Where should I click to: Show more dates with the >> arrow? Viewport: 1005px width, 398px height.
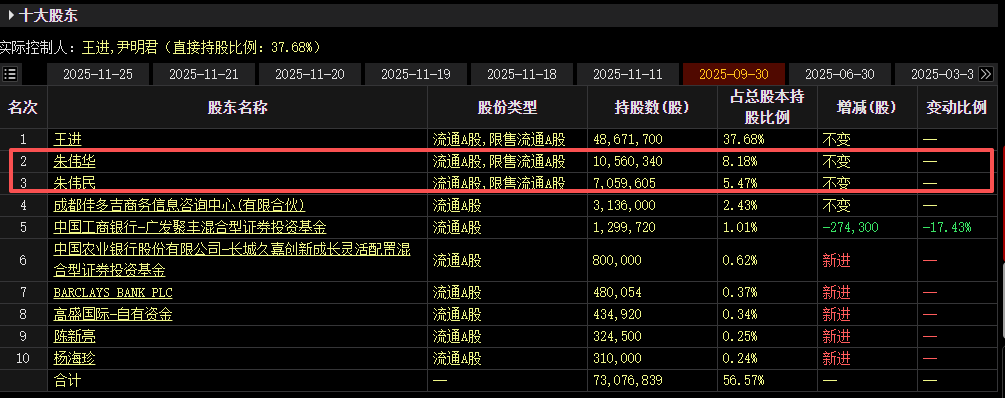click(x=986, y=74)
